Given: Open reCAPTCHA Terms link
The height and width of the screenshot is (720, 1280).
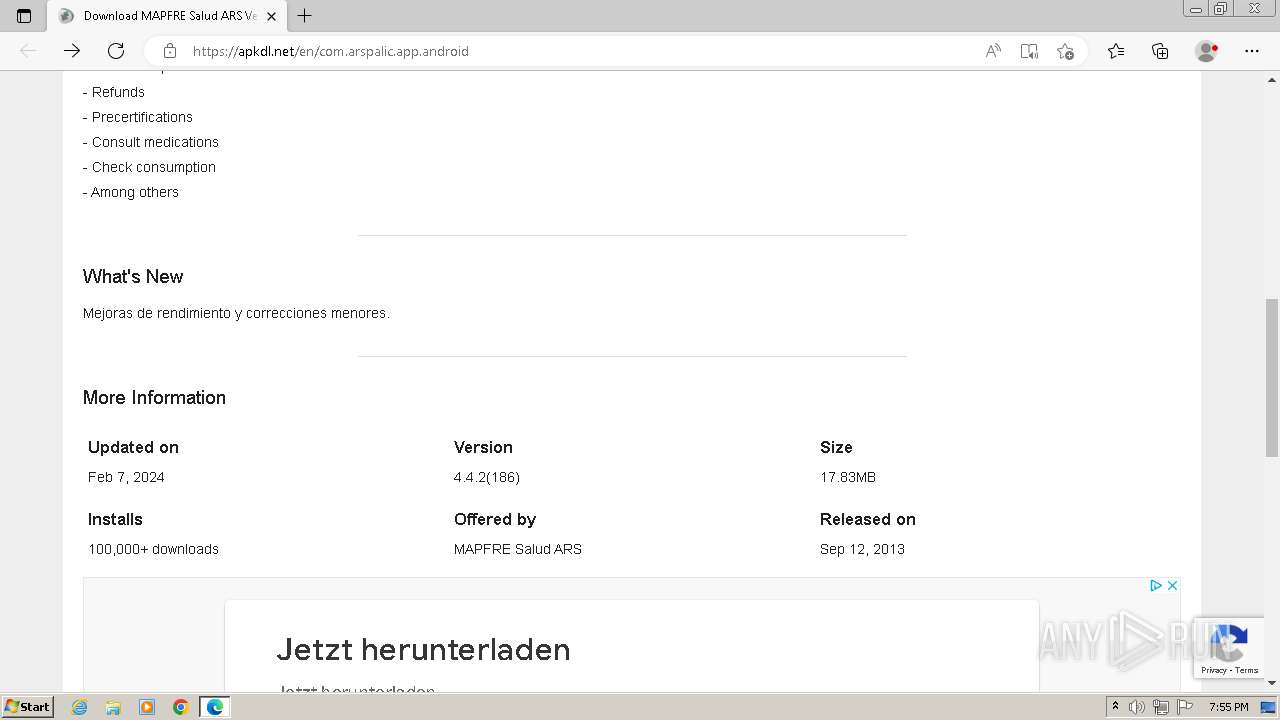Looking at the screenshot, I should pos(1247,670).
